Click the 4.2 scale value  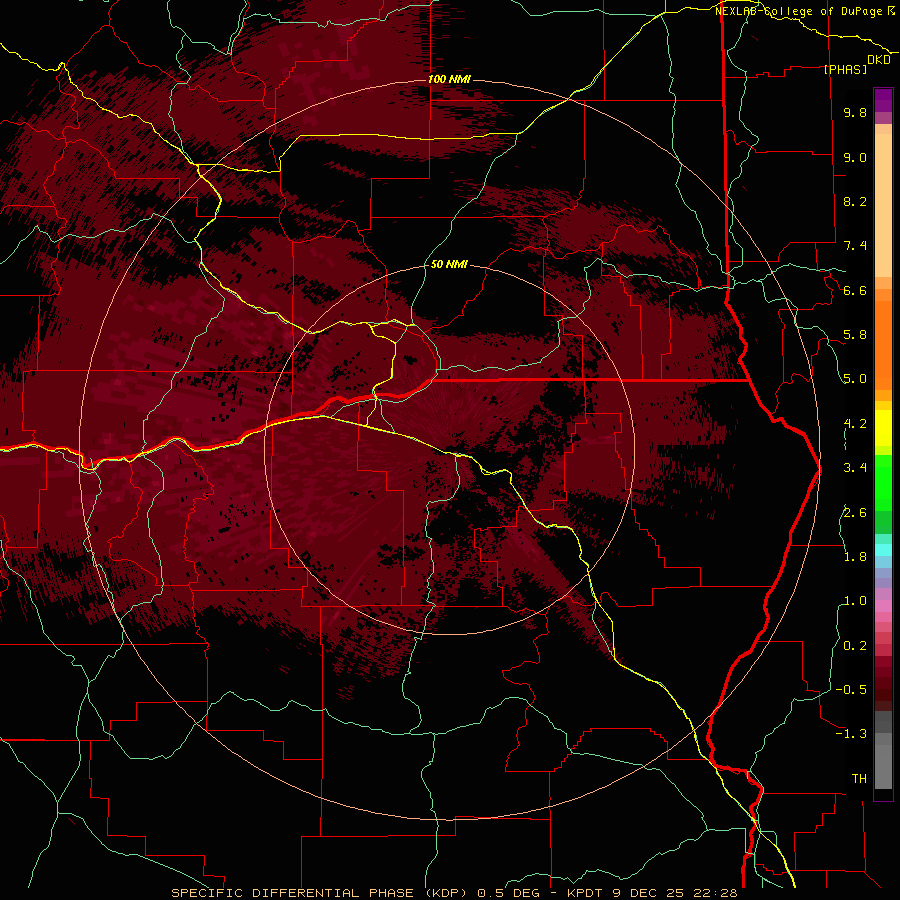855,424
